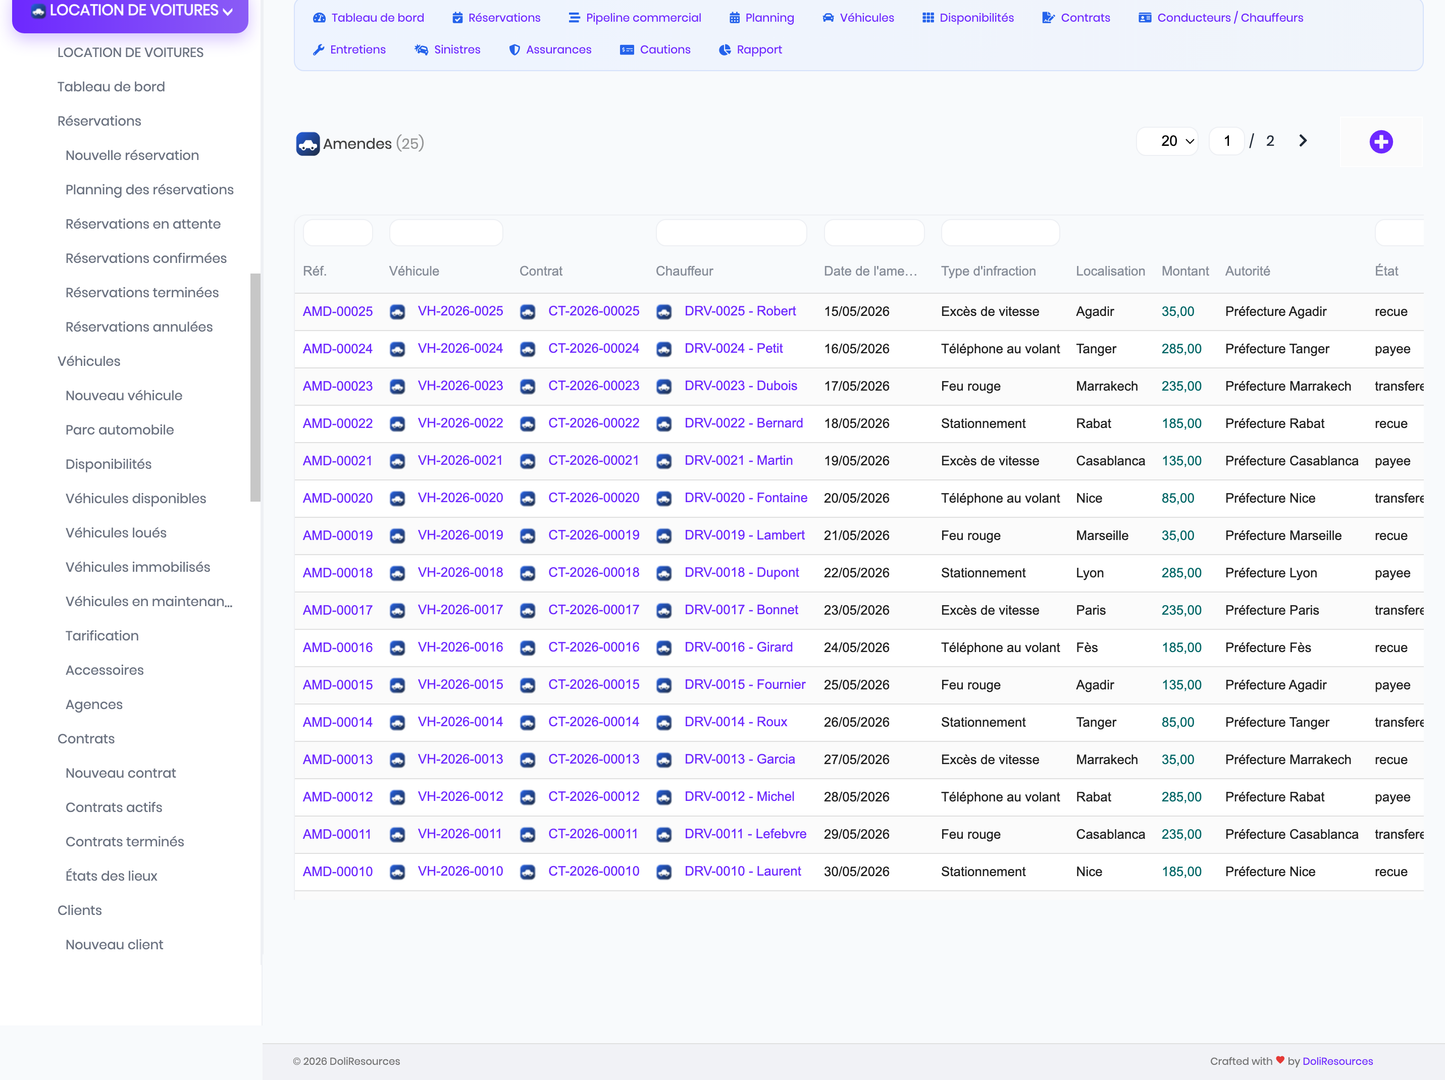Image resolution: width=1445 pixels, height=1080 pixels.
Task: Click the Chauffeur filter field
Action: click(732, 233)
